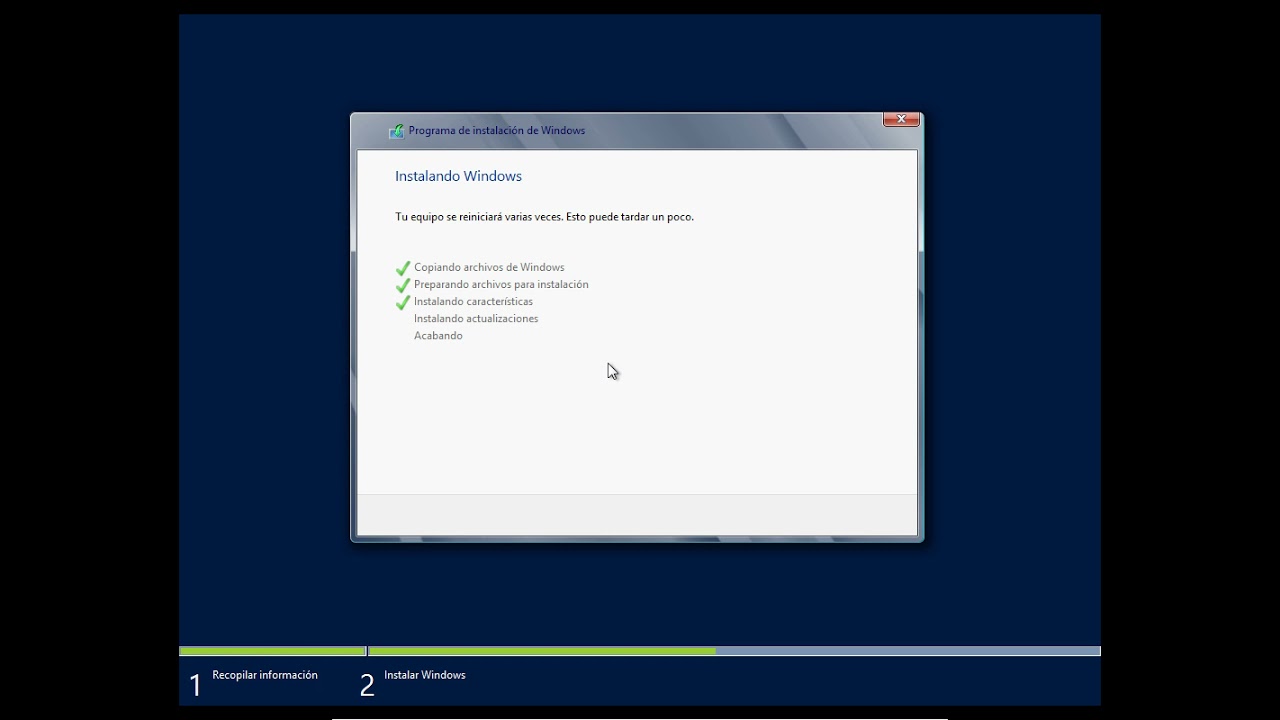This screenshot has height=720, width=1280.
Task: Select the 'Preparando archivos para instalación' step text
Action: coord(501,284)
